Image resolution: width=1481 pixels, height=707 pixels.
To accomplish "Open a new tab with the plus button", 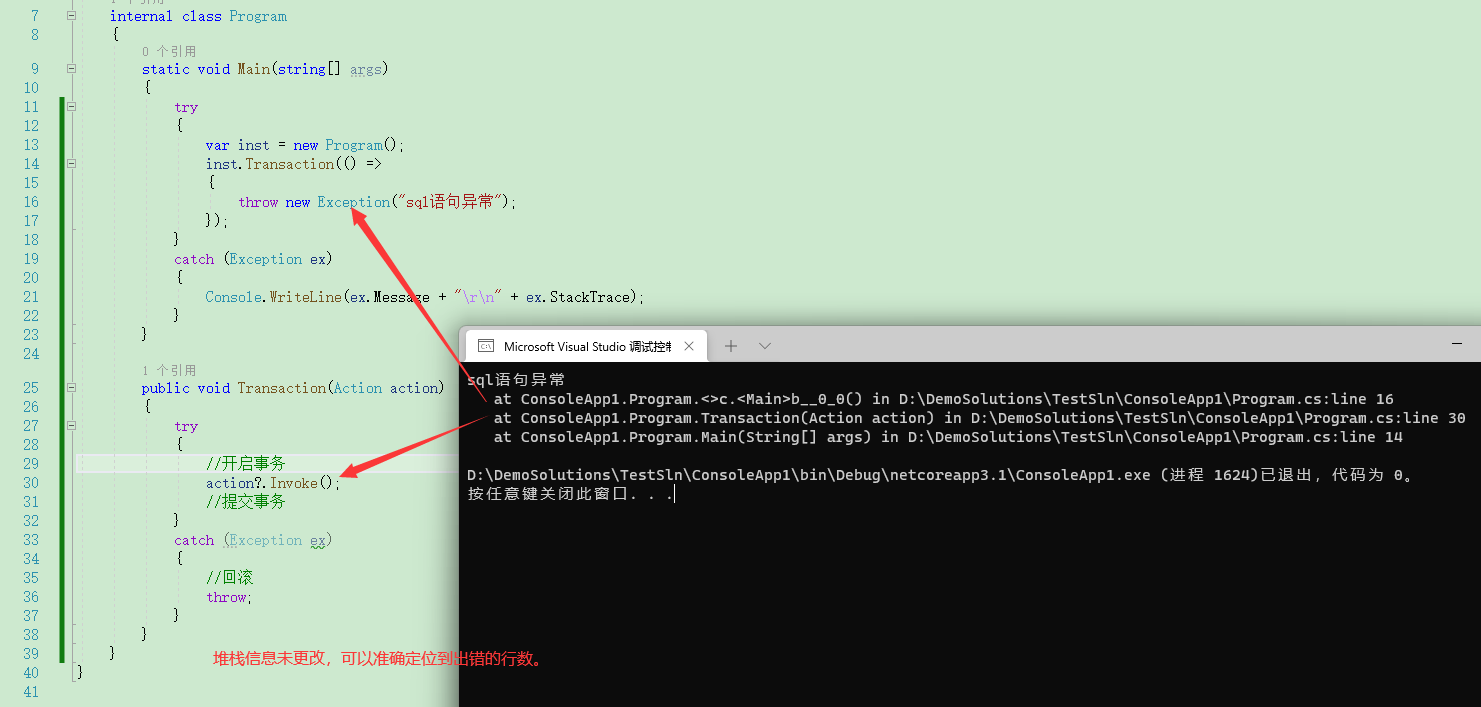I will coord(731,346).
